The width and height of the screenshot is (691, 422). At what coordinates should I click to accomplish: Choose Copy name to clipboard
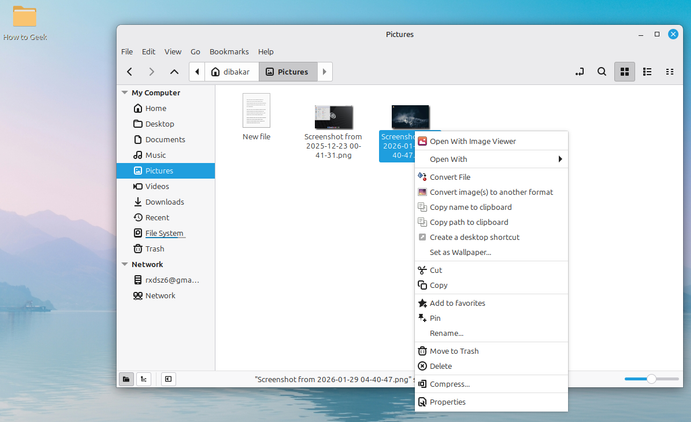pos(491,207)
